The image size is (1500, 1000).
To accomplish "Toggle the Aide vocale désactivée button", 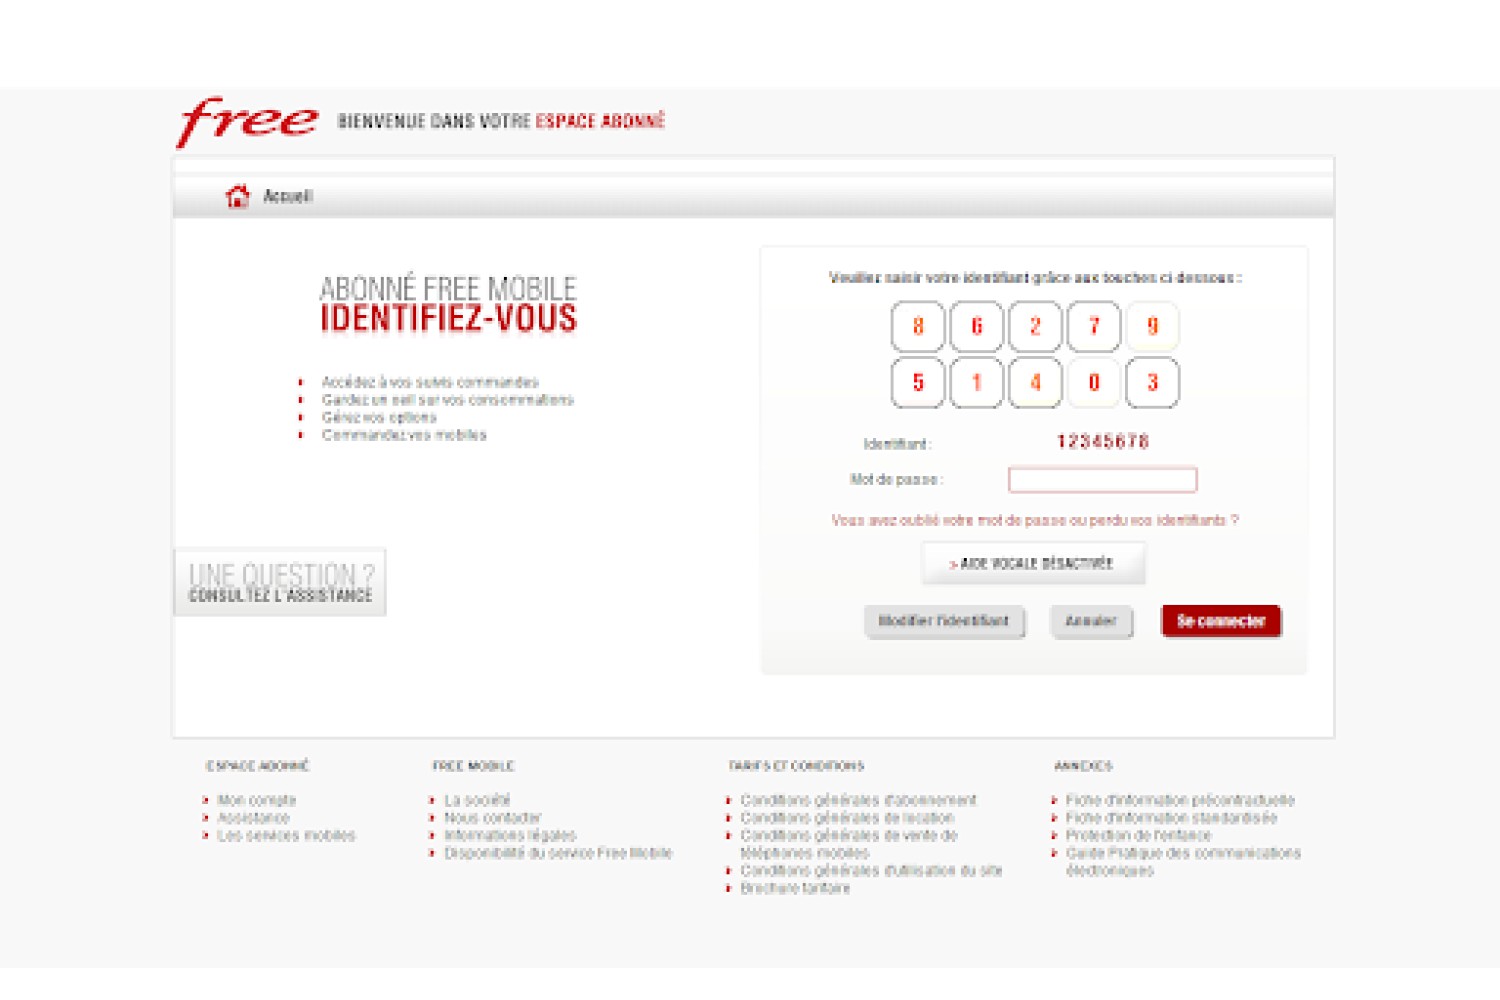I will tap(1033, 564).
